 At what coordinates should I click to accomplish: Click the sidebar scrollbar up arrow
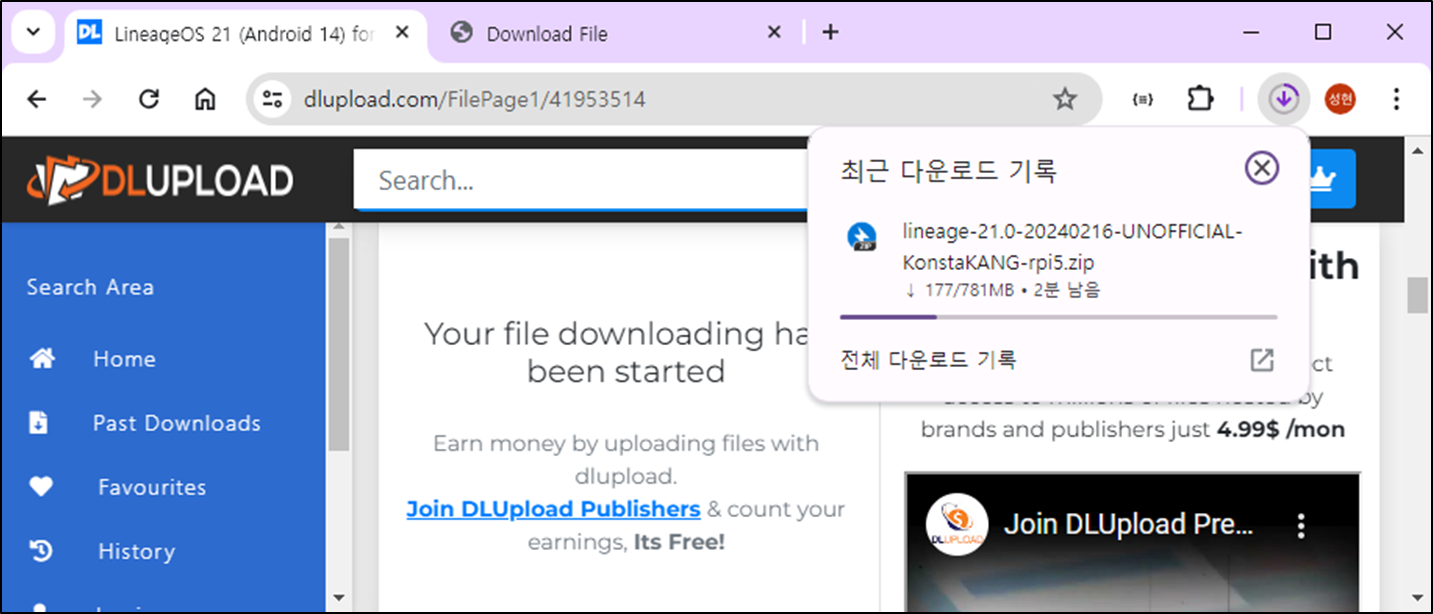[338, 229]
